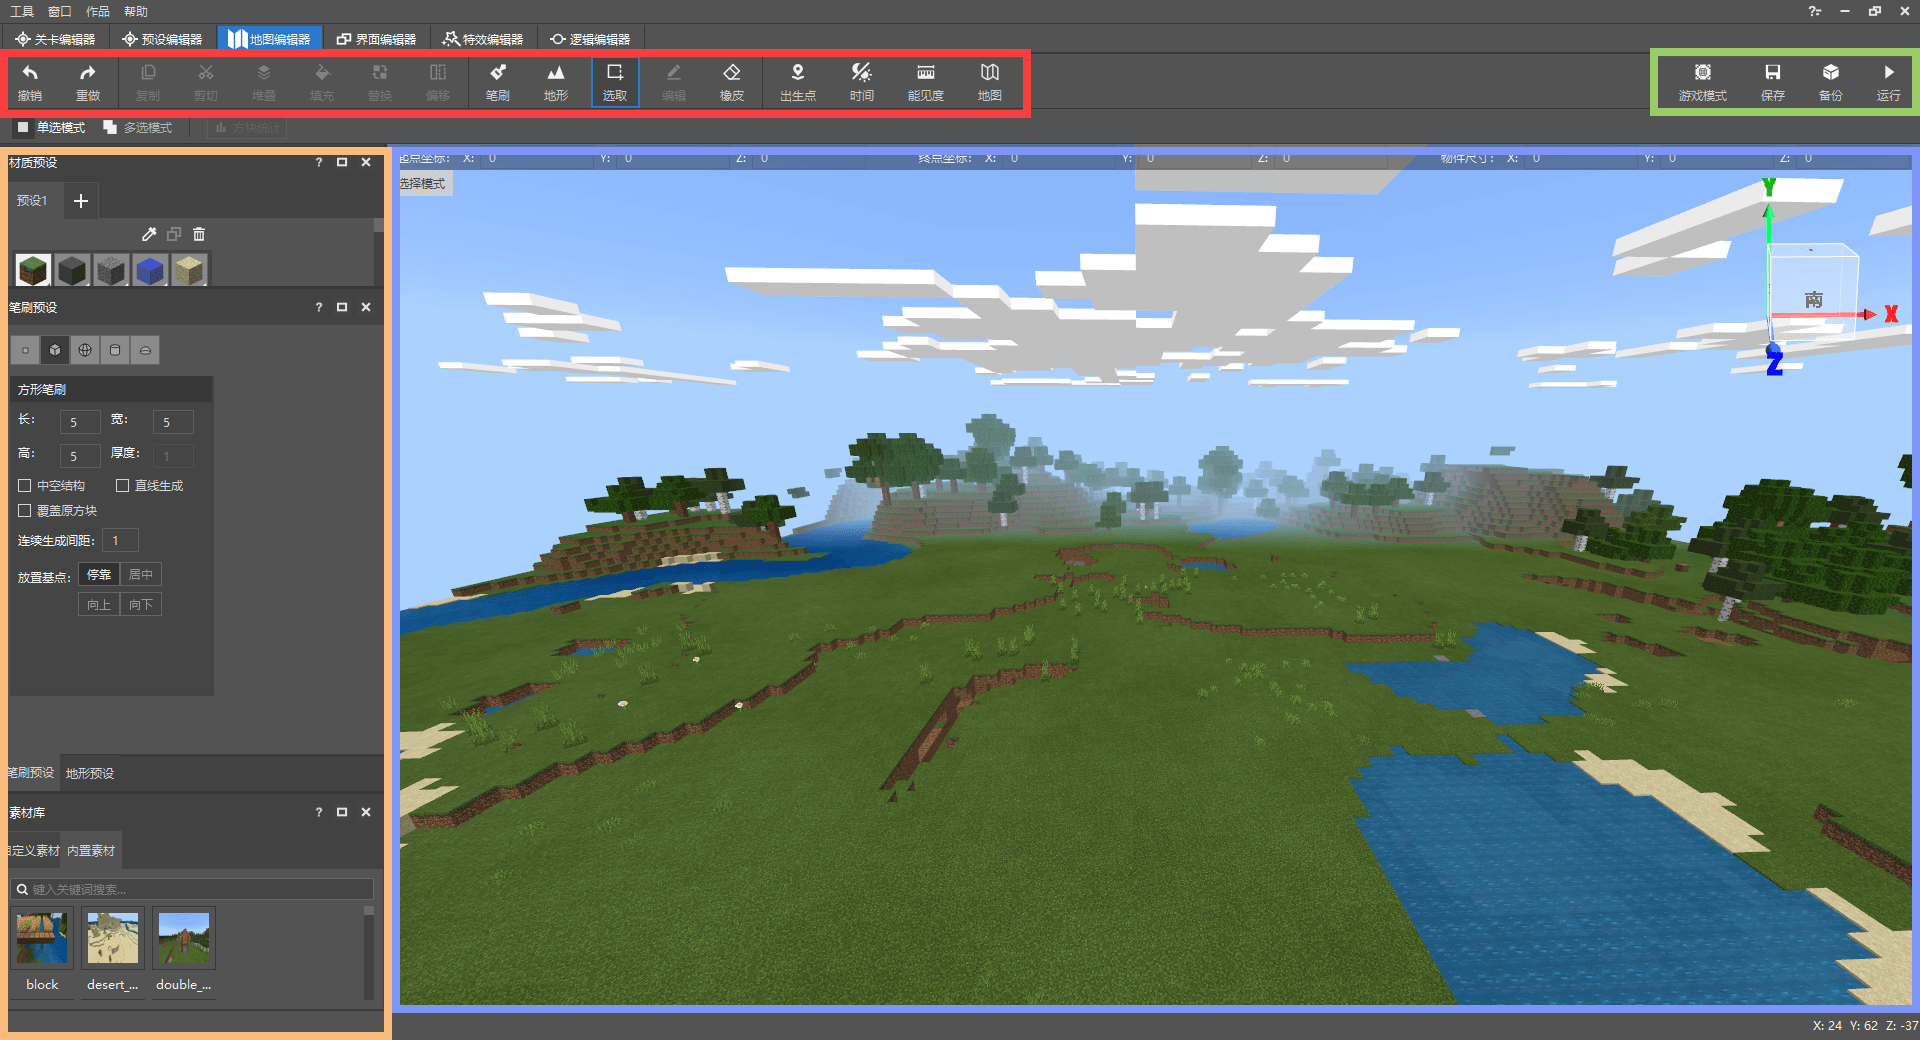Viewport: 1920px width, 1040px height.
Task: Select the 预设1 material preset tab
Action: [32, 201]
